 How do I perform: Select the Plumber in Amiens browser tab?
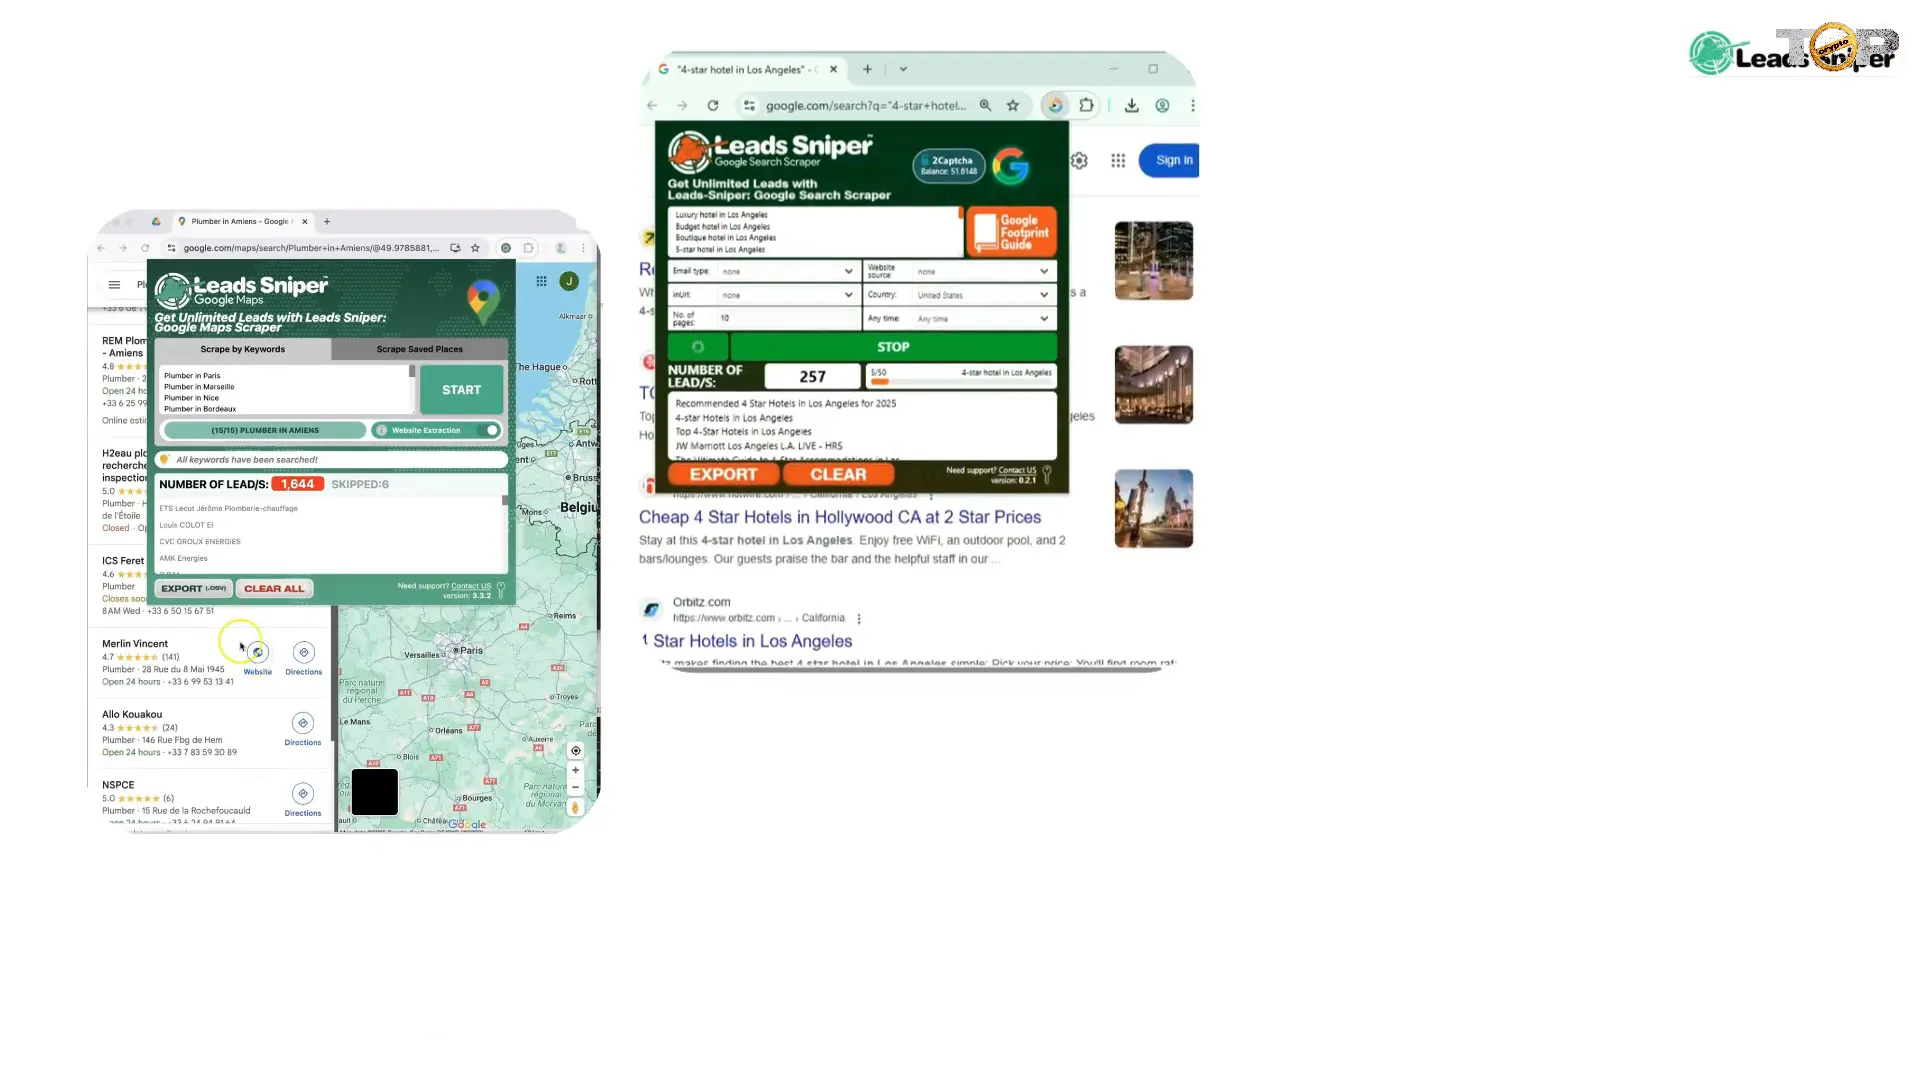tap(242, 221)
